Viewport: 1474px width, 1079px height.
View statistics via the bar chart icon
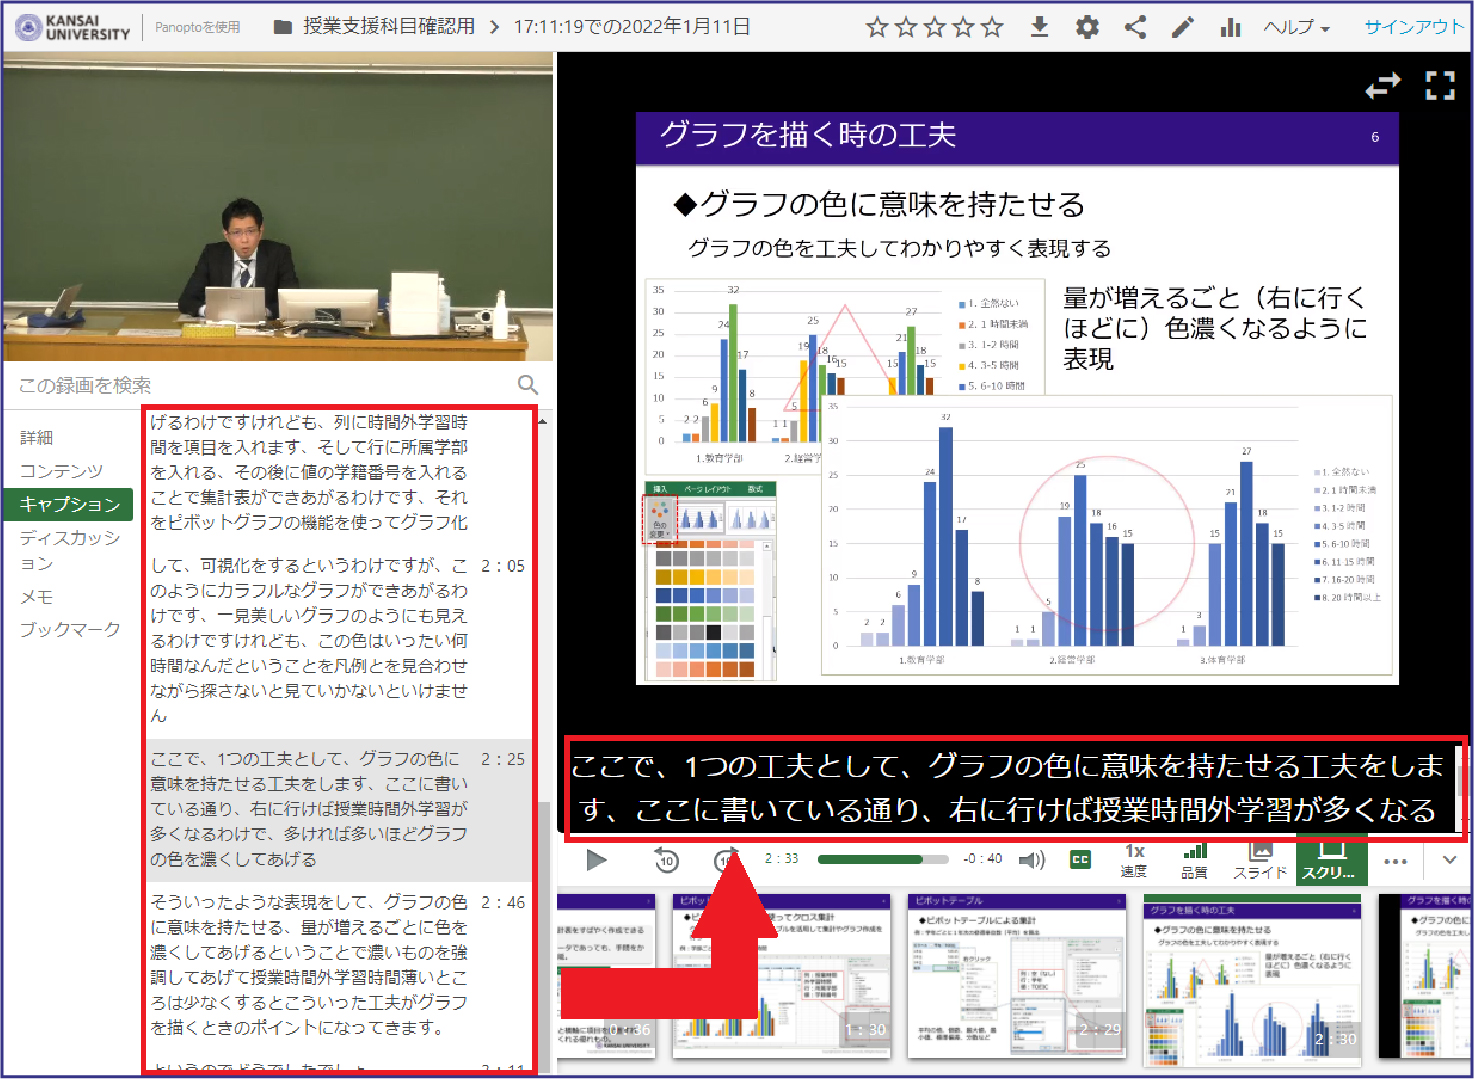tap(1230, 27)
